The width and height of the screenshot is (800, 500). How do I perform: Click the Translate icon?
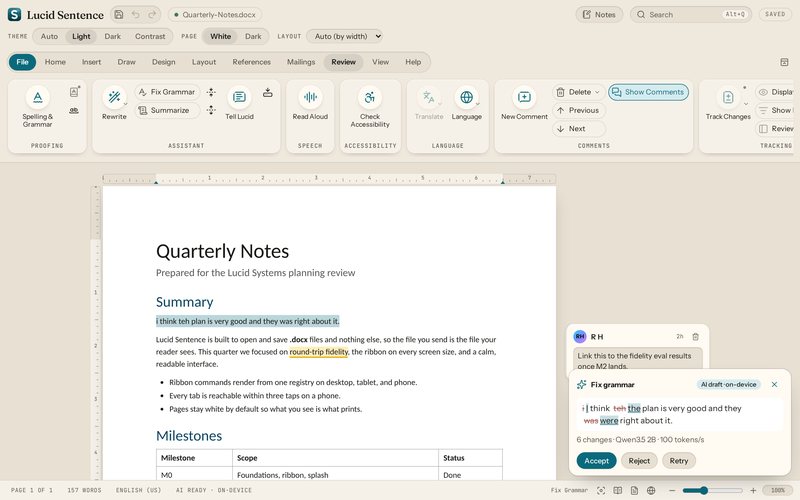pos(429,97)
